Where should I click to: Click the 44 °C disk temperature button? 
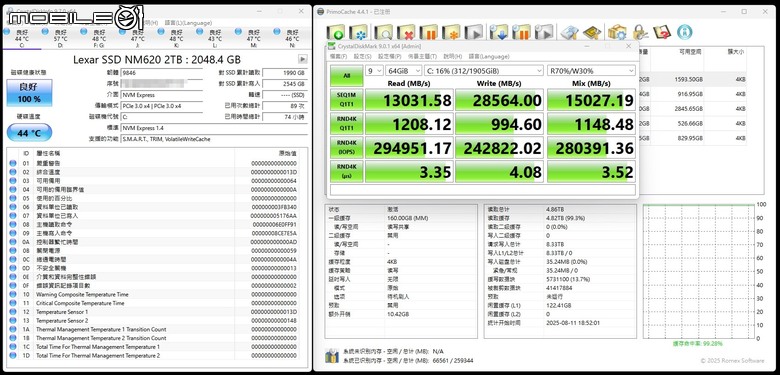pyautogui.click(x=29, y=133)
